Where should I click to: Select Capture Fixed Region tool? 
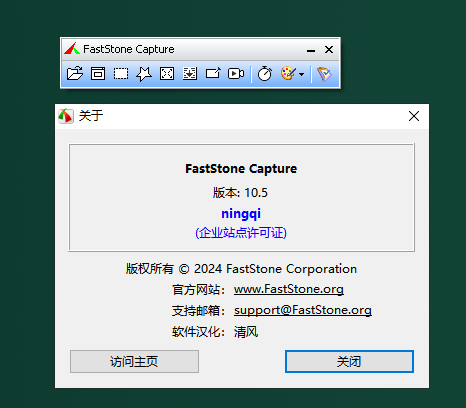click(213, 73)
